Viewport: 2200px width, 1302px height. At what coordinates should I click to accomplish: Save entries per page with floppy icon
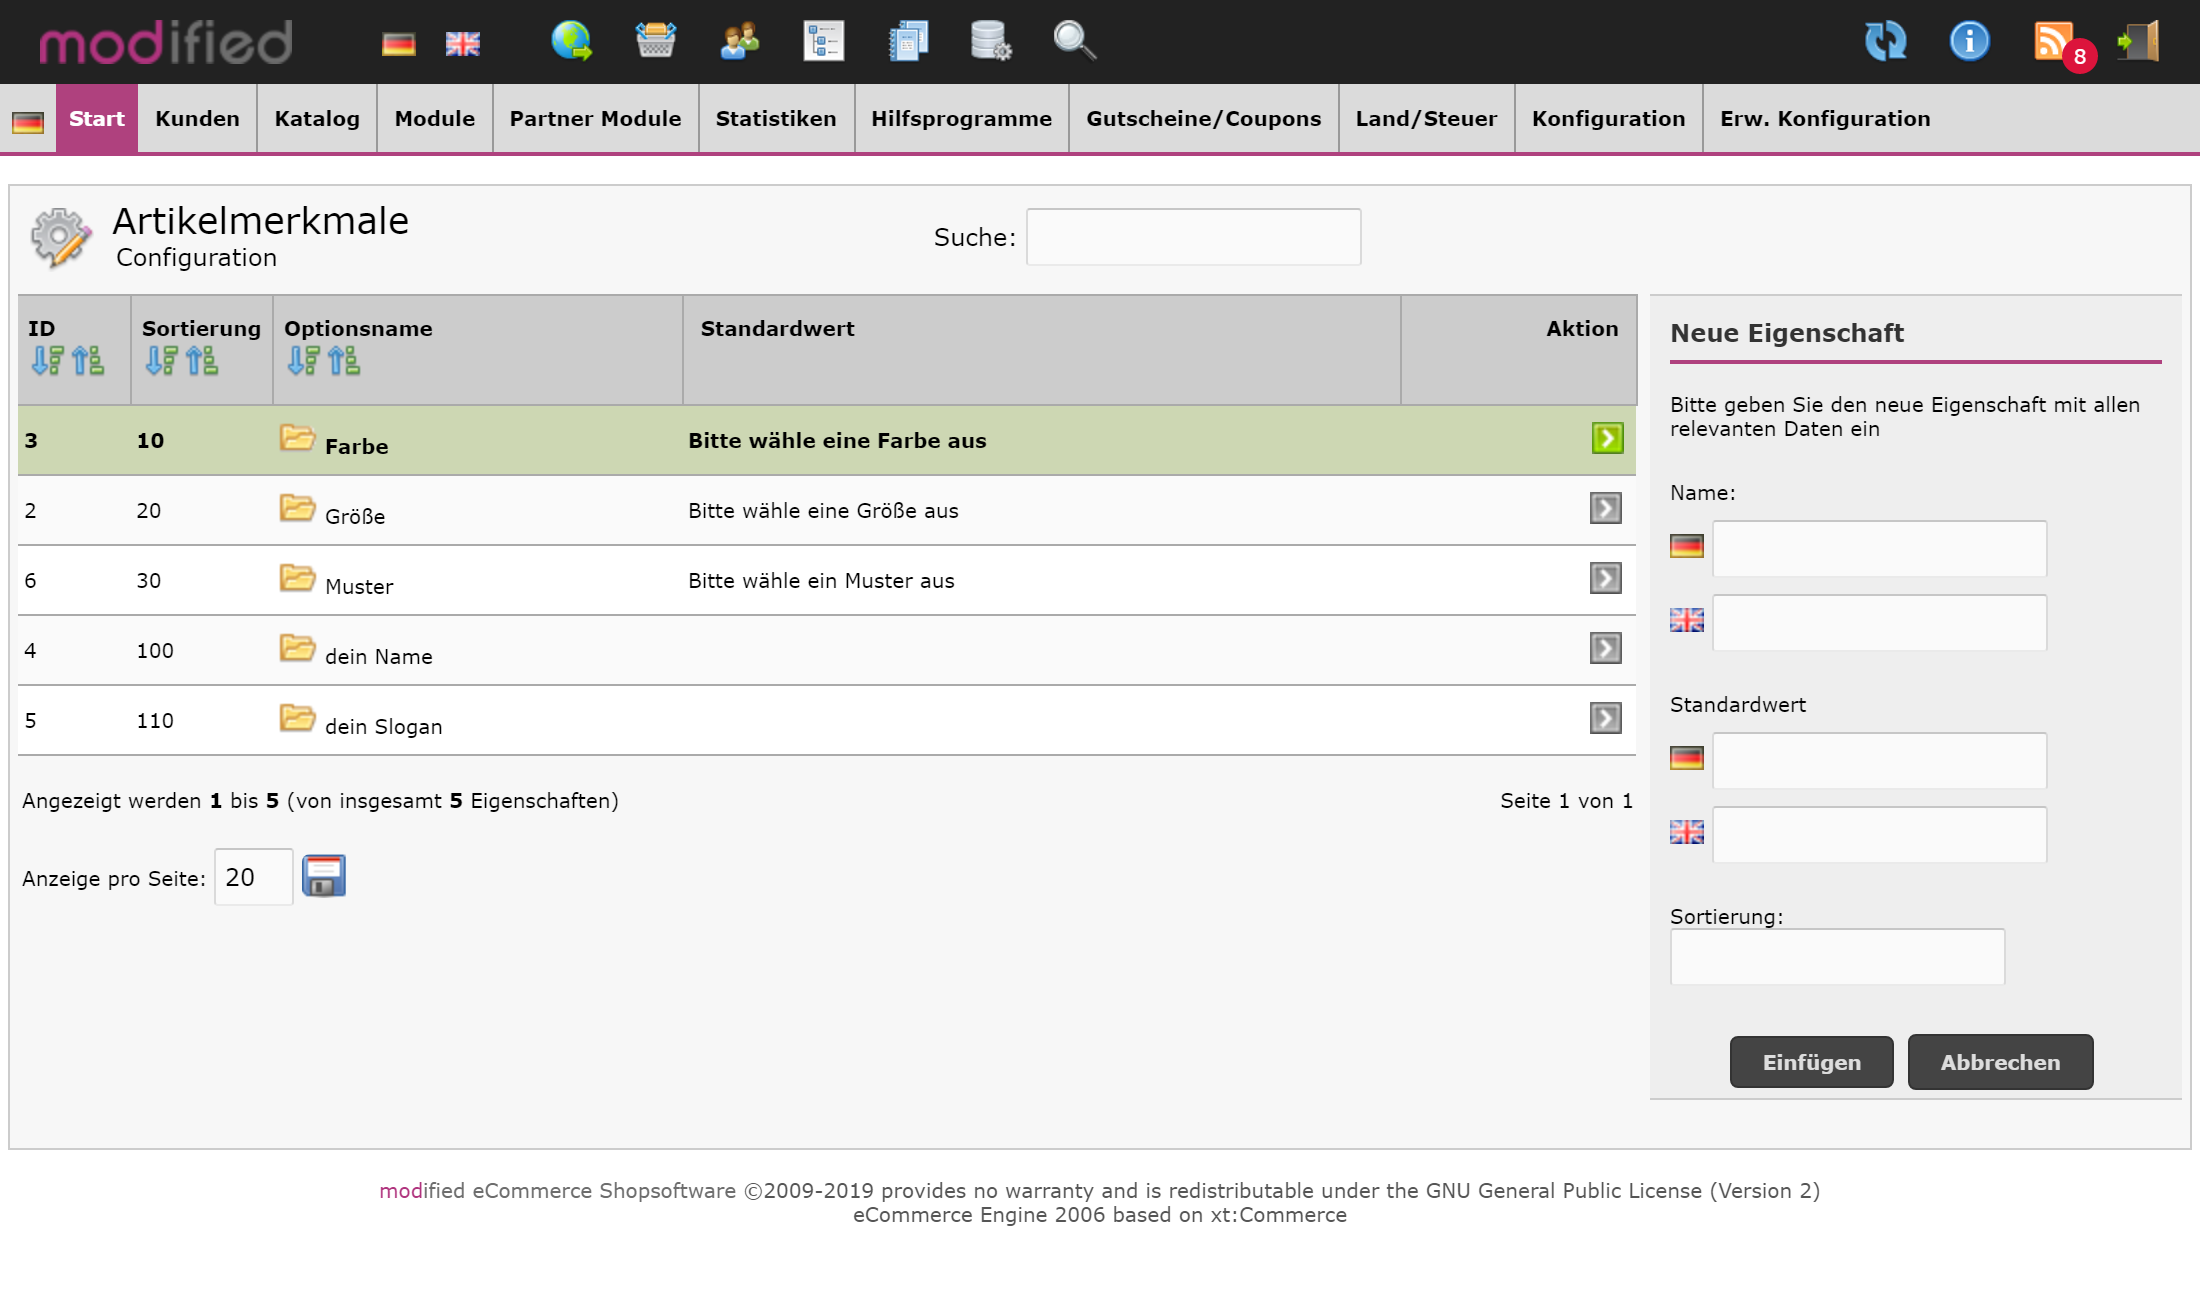(324, 876)
